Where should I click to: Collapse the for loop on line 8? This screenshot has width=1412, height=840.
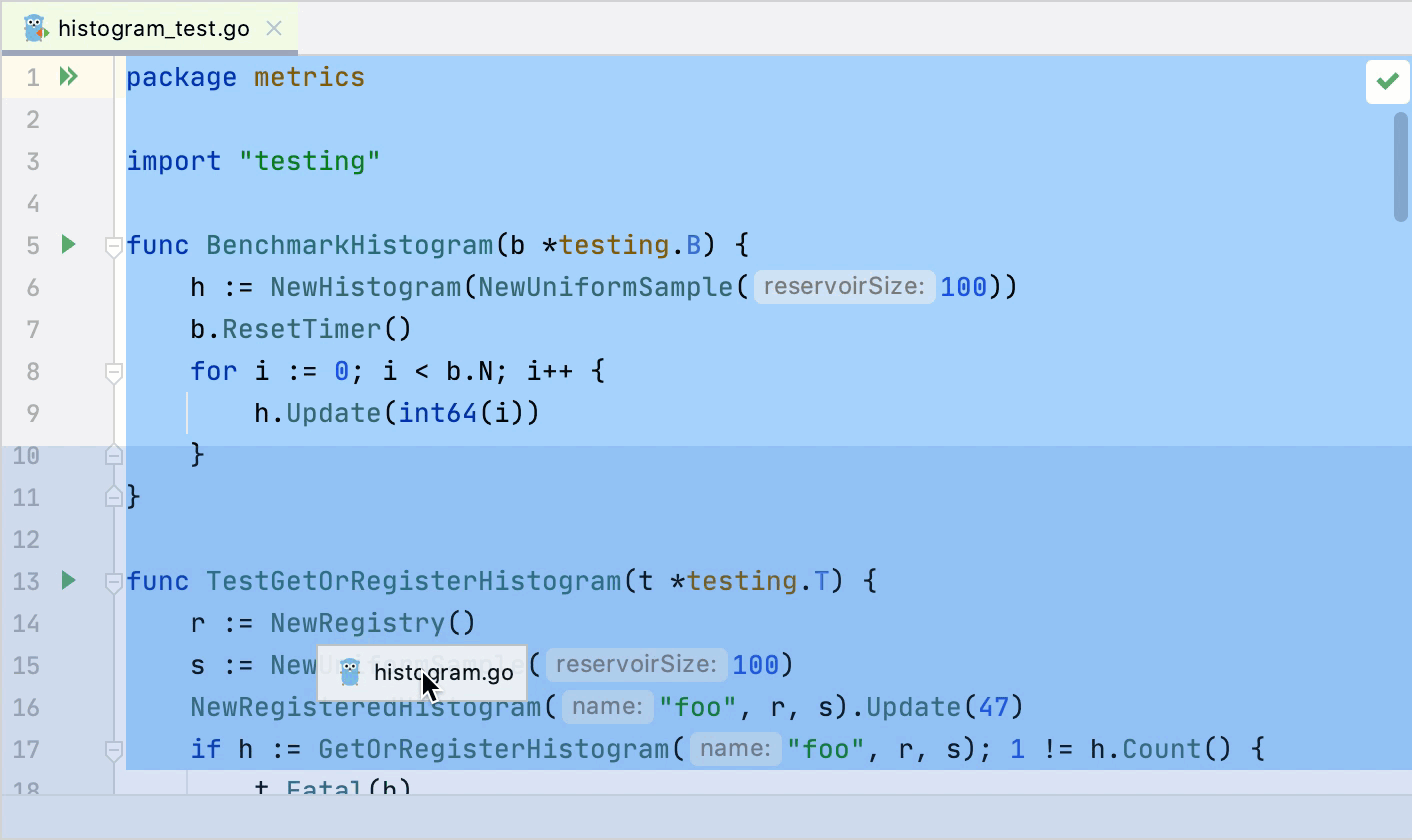(x=113, y=371)
